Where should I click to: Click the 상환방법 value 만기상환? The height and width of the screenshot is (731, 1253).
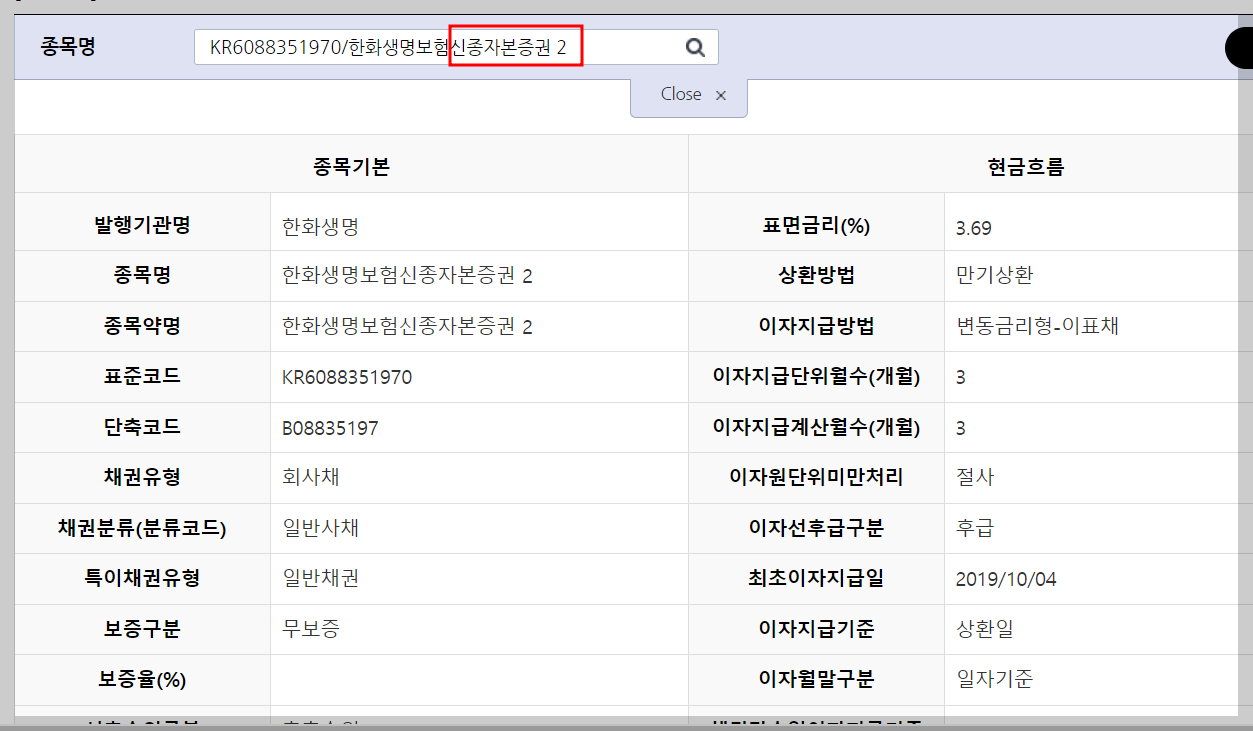click(993, 277)
